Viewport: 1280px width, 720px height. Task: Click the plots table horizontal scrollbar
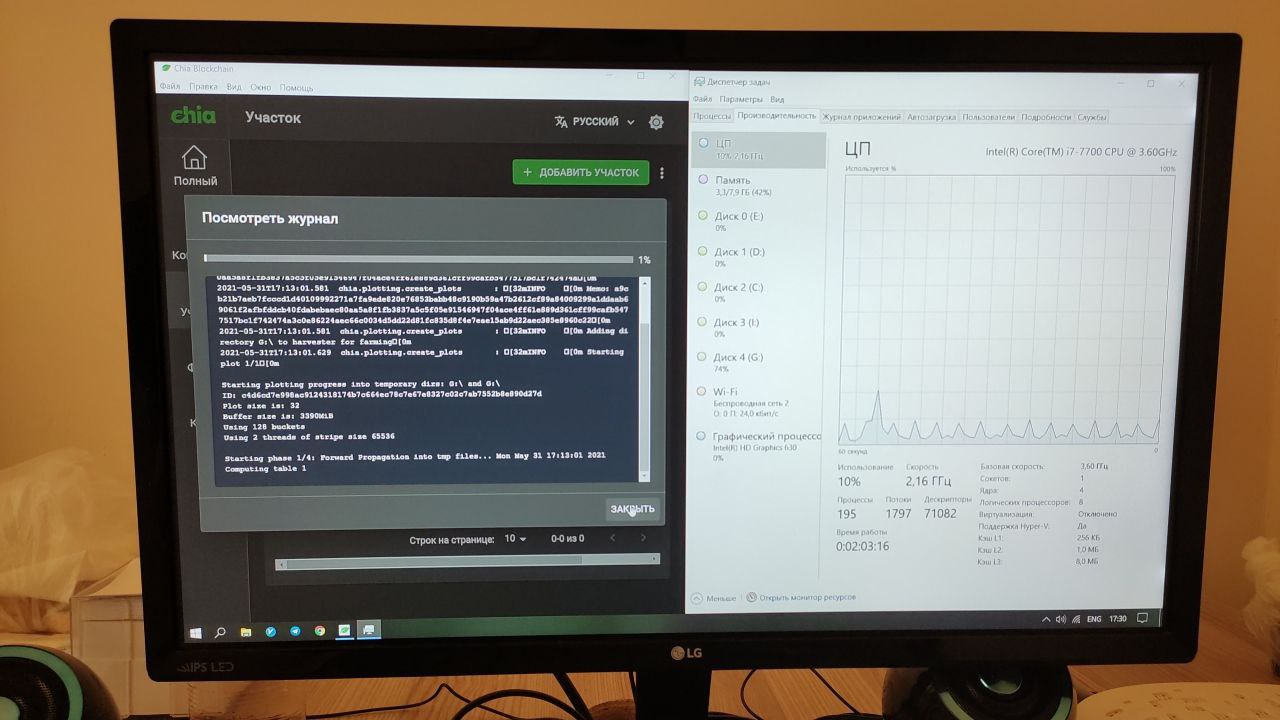[469, 564]
